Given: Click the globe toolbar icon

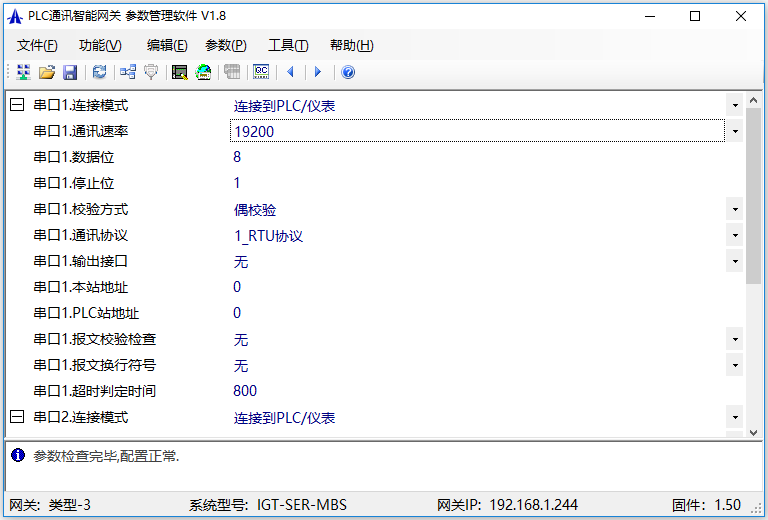Looking at the screenshot, I should click(x=204, y=72).
